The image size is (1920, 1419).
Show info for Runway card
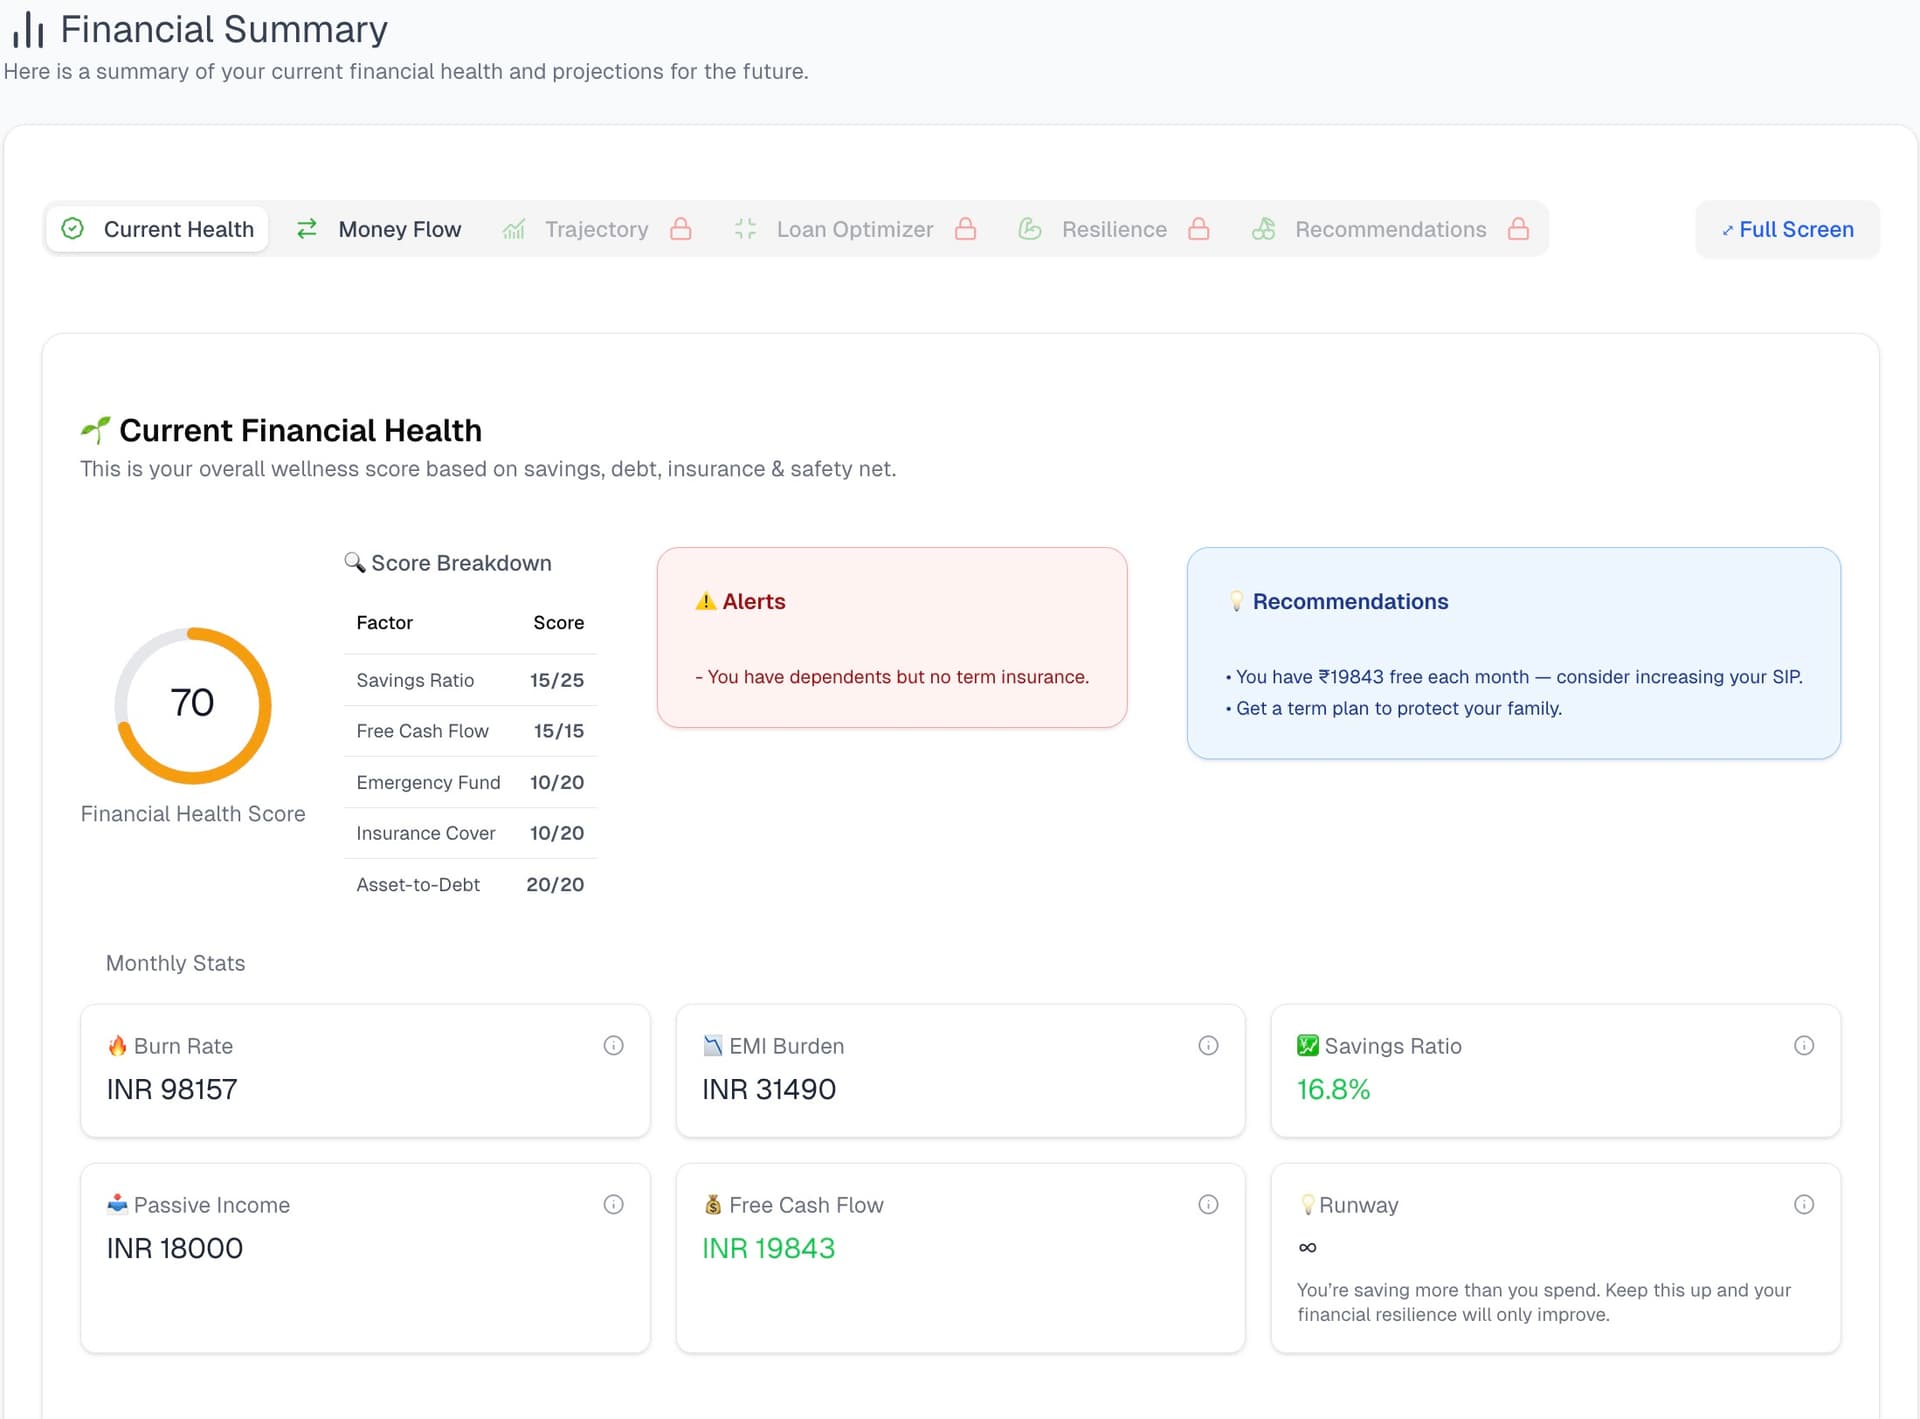pyautogui.click(x=1804, y=1204)
